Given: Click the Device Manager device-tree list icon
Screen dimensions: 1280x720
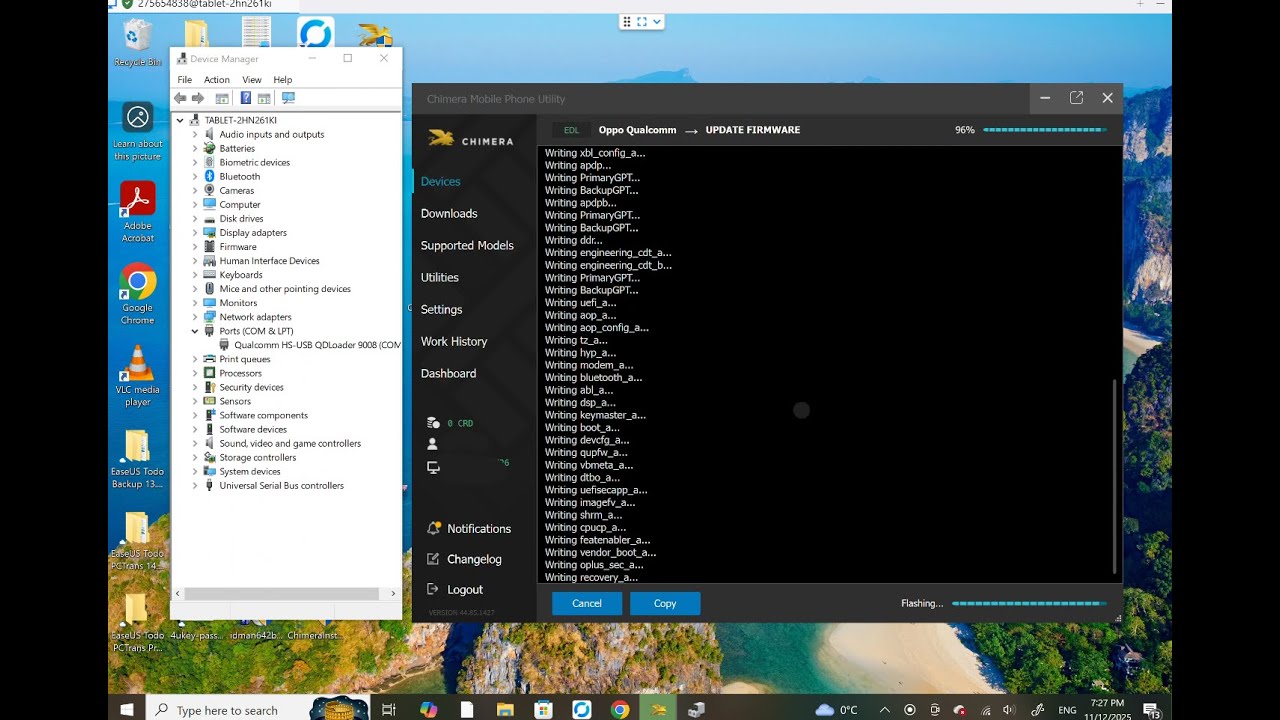Looking at the screenshot, I should click(222, 98).
